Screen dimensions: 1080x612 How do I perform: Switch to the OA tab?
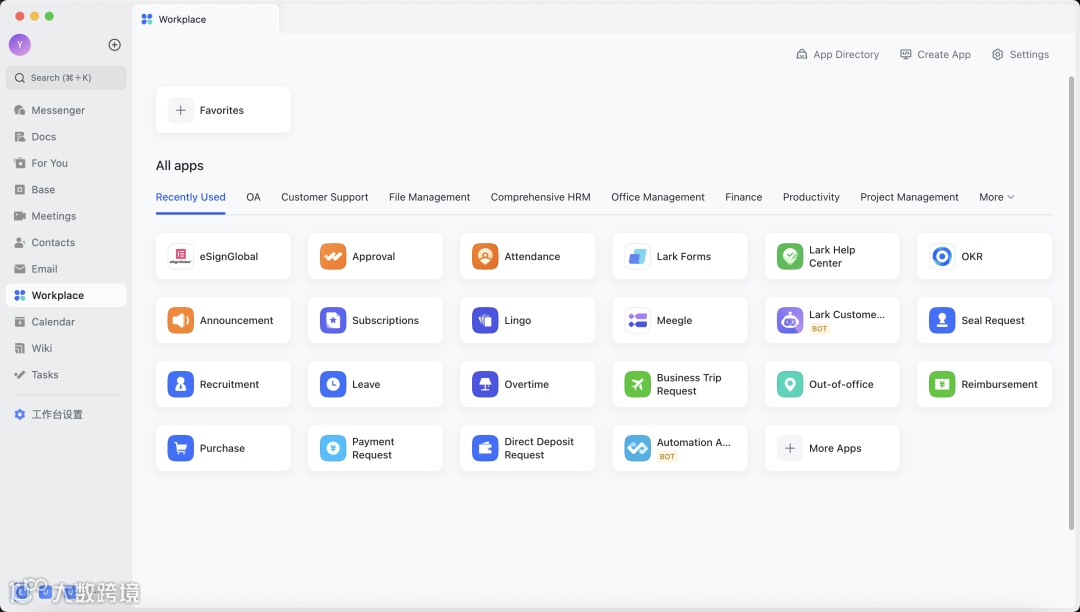[x=253, y=197]
